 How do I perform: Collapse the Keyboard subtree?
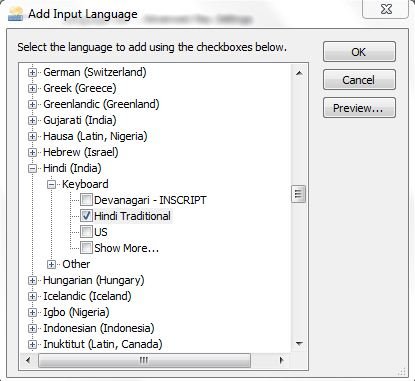51,184
